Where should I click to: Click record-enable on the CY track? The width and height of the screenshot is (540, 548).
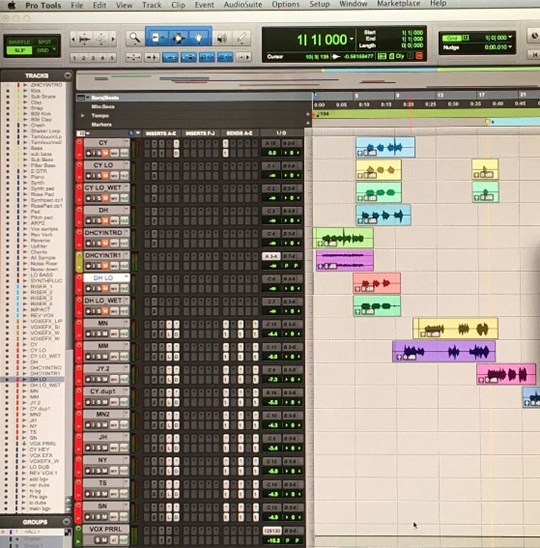pos(89,153)
